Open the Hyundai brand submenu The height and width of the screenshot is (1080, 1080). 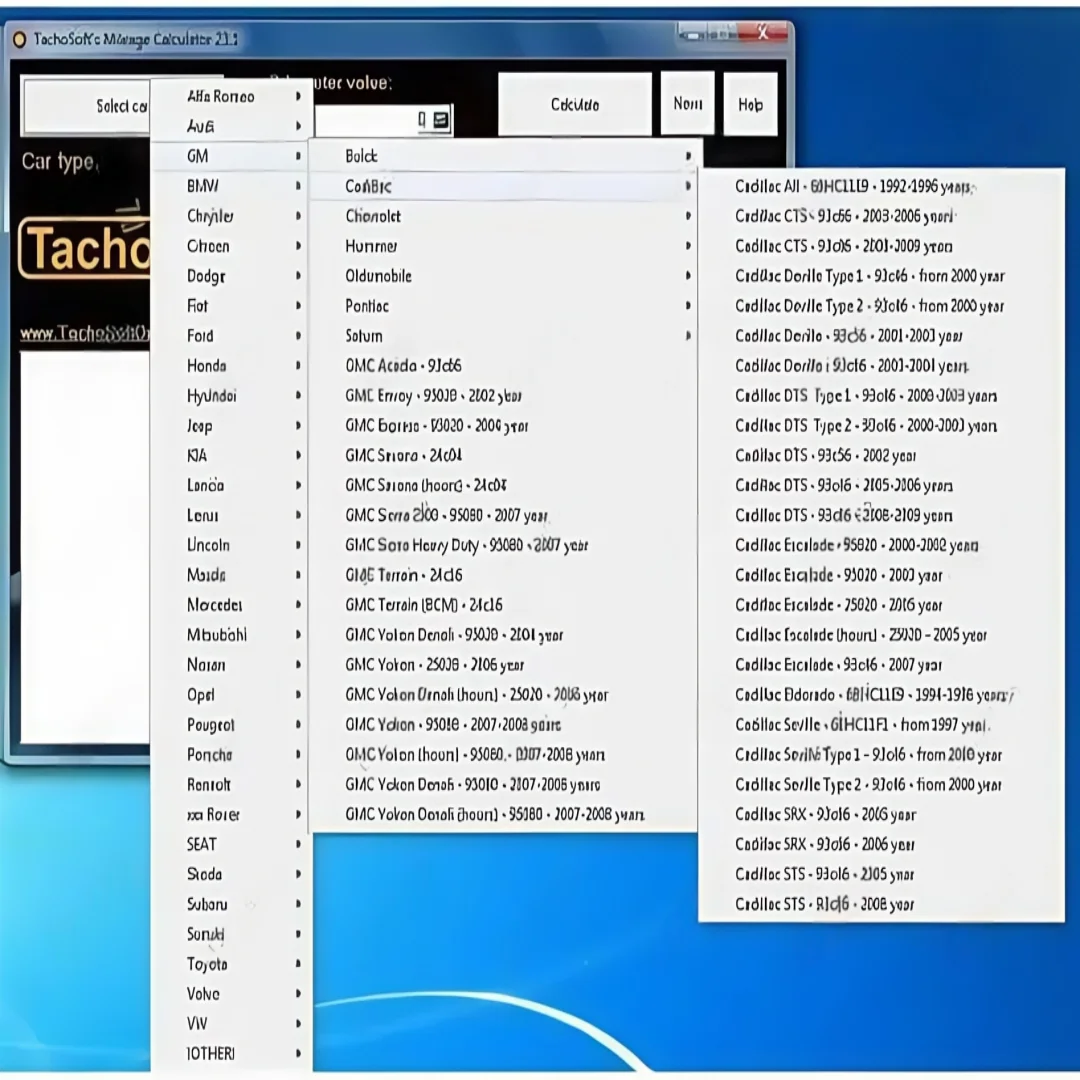tap(231, 396)
